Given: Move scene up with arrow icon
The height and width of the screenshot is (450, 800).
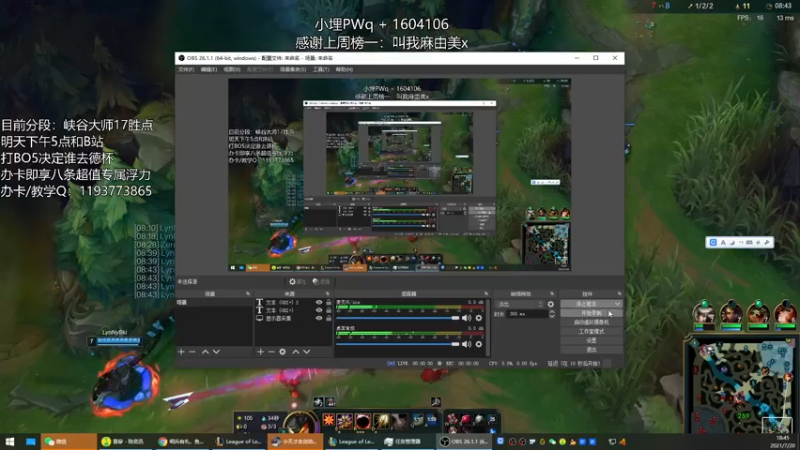Looking at the screenshot, I should click(x=205, y=352).
